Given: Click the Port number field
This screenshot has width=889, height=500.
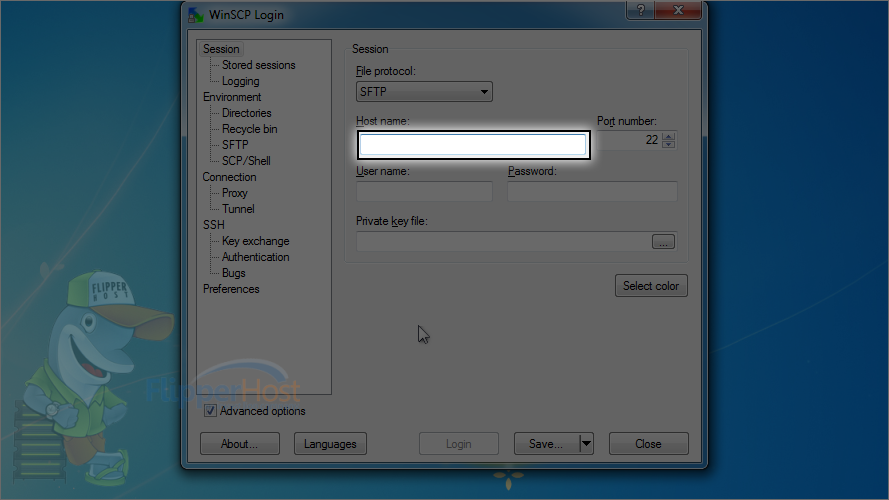Looking at the screenshot, I should click(629, 140).
